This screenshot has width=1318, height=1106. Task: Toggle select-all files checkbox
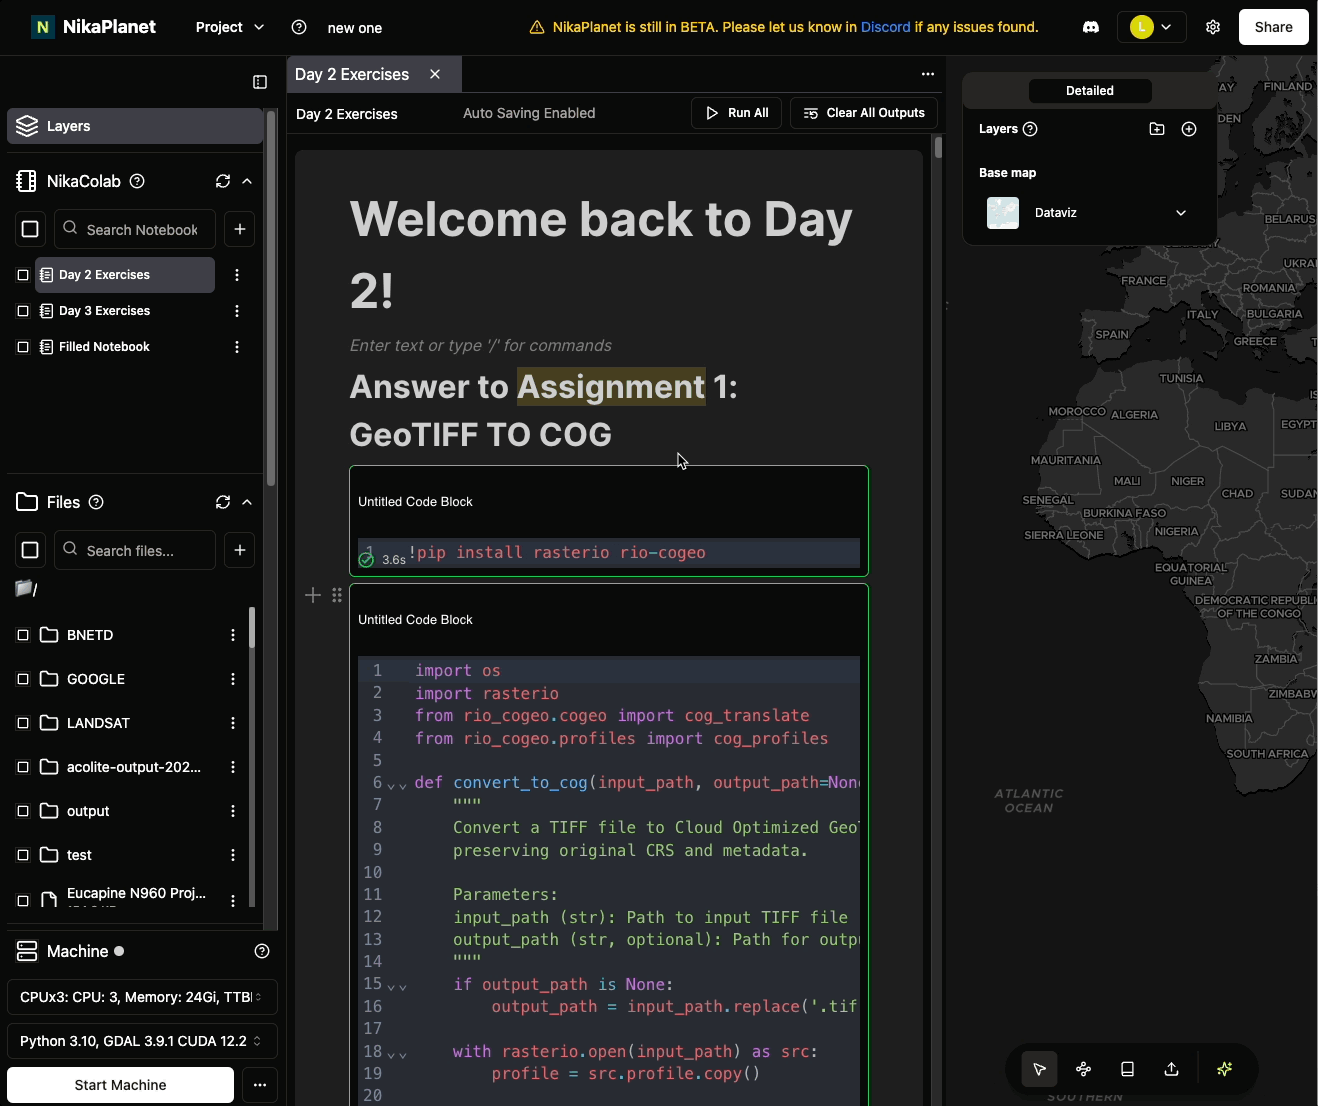pos(30,550)
